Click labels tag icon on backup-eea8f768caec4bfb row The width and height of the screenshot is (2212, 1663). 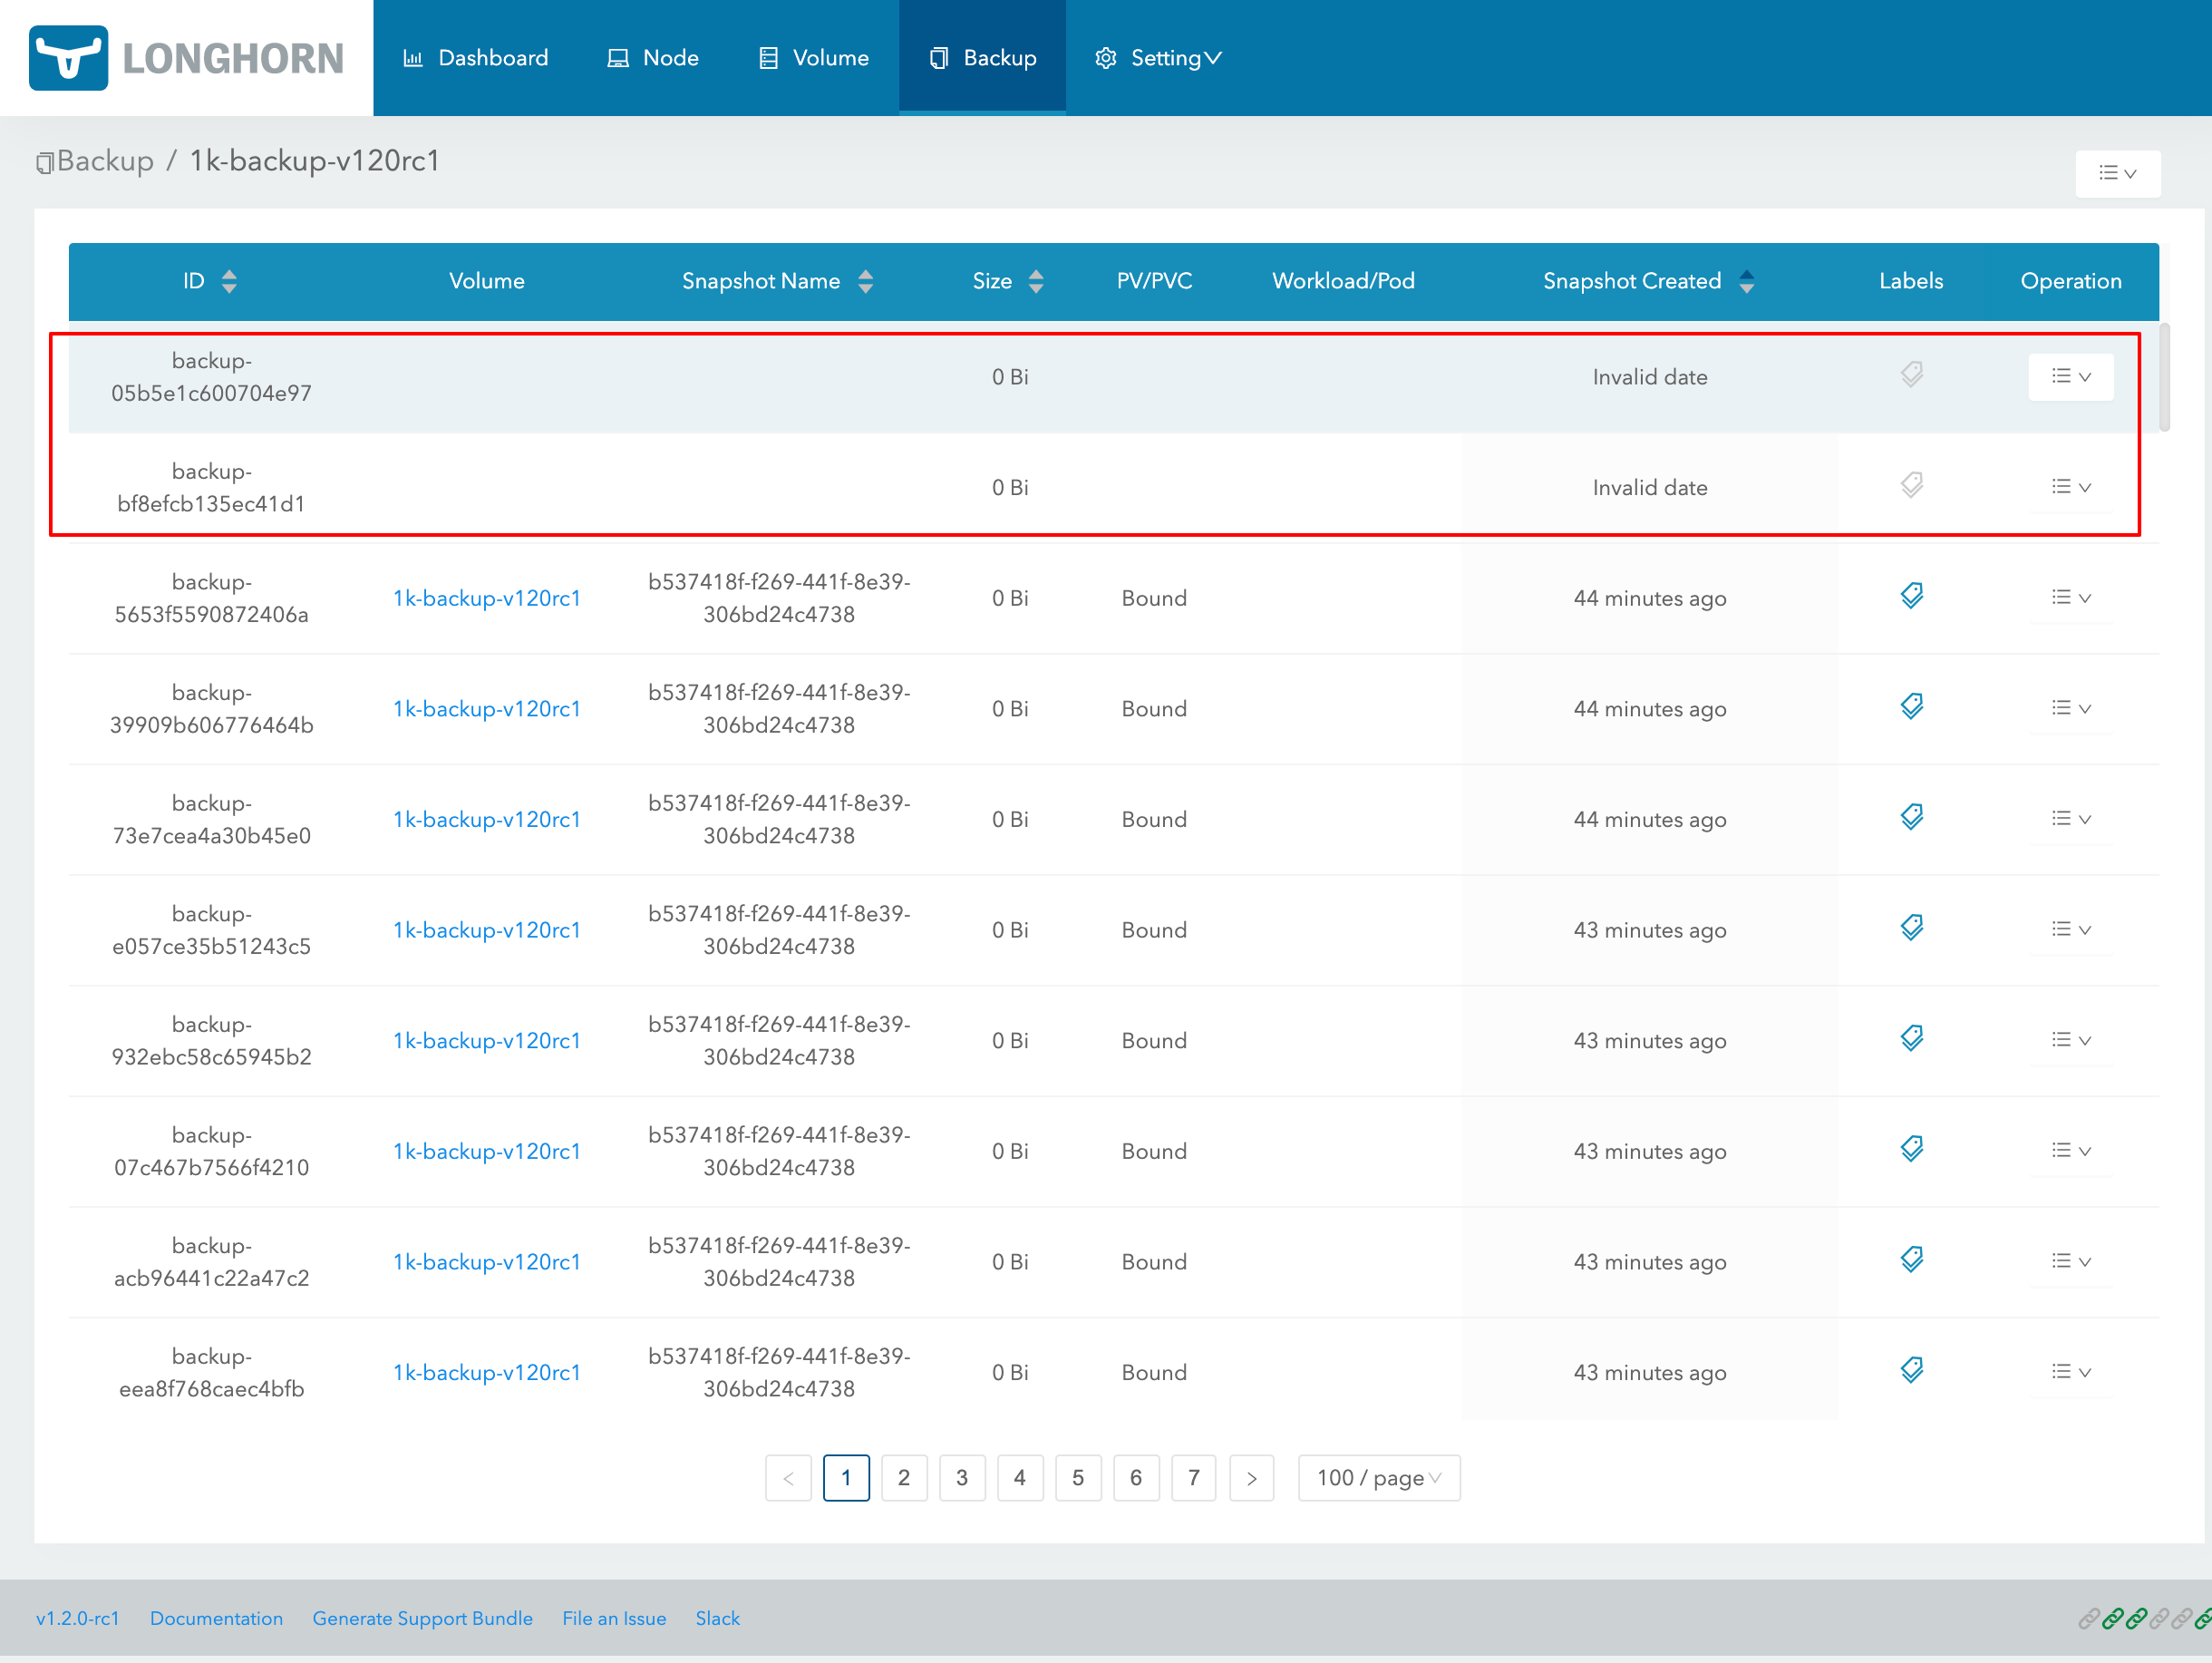(x=1911, y=1370)
